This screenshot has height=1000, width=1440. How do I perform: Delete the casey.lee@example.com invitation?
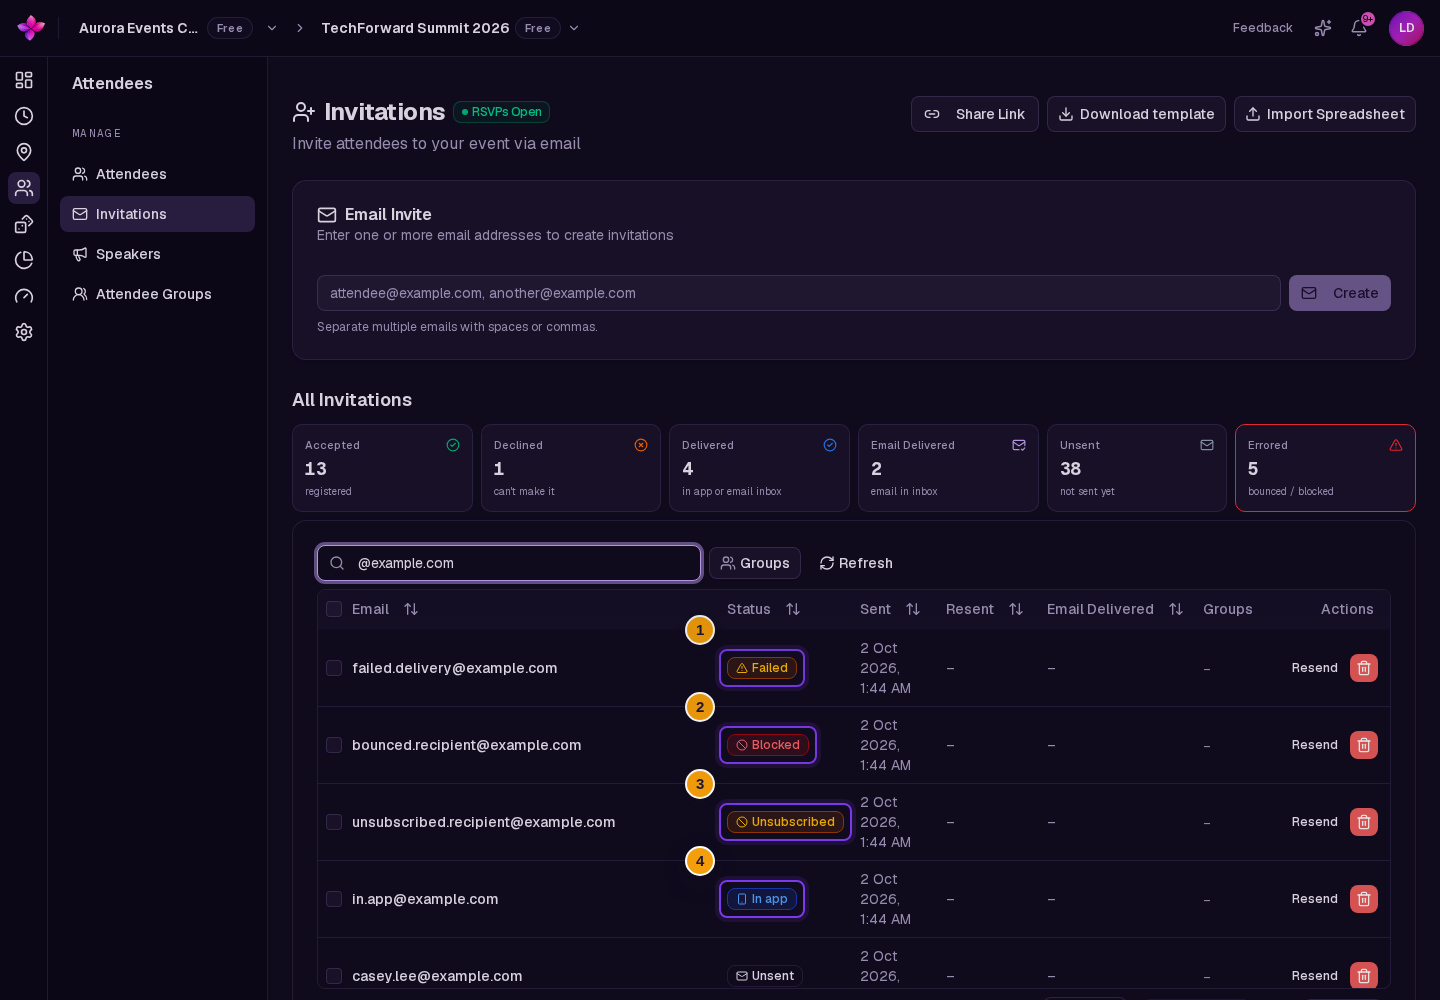pyautogui.click(x=1364, y=976)
